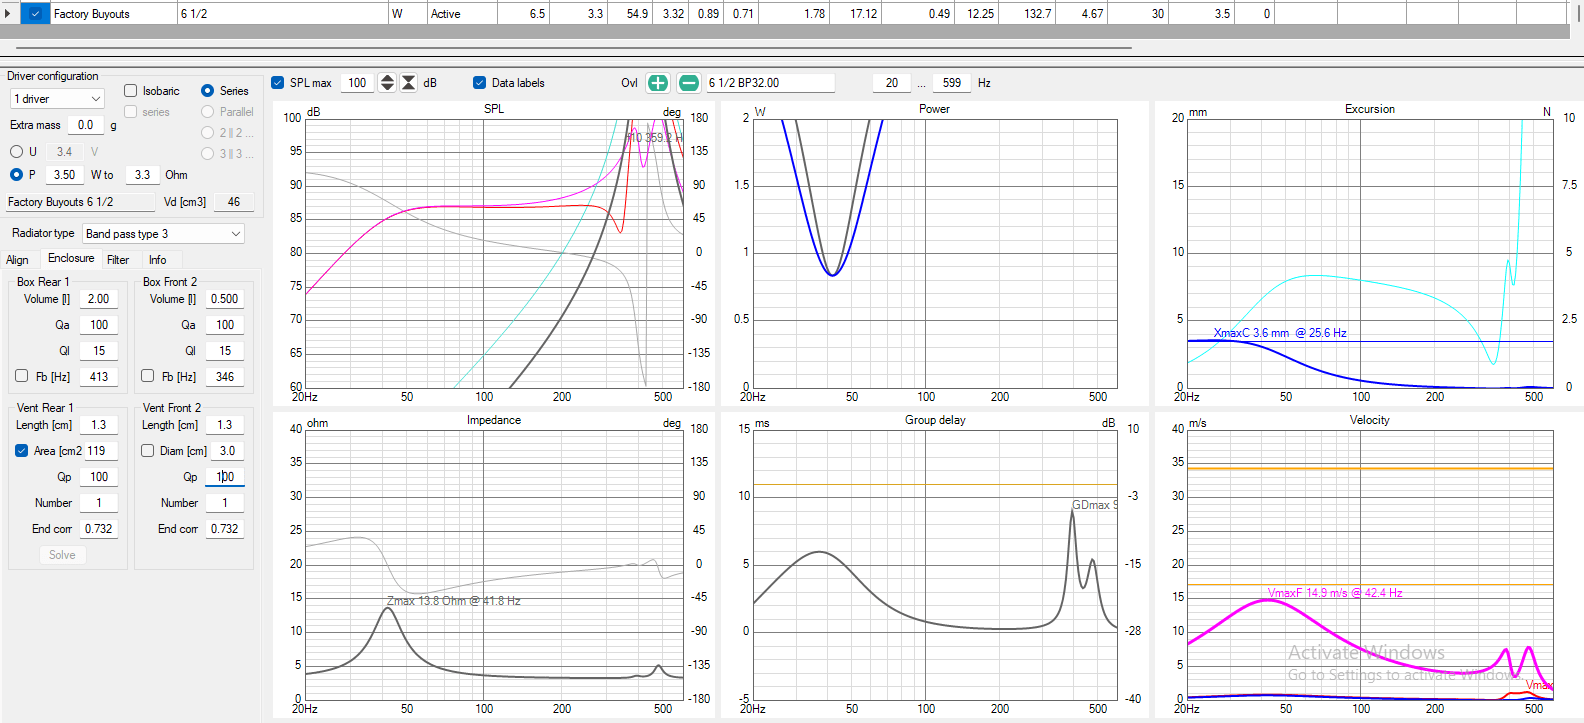The height and width of the screenshot is (723, 1584).
Task: Open the Info tab
Action: click(158, 260)
